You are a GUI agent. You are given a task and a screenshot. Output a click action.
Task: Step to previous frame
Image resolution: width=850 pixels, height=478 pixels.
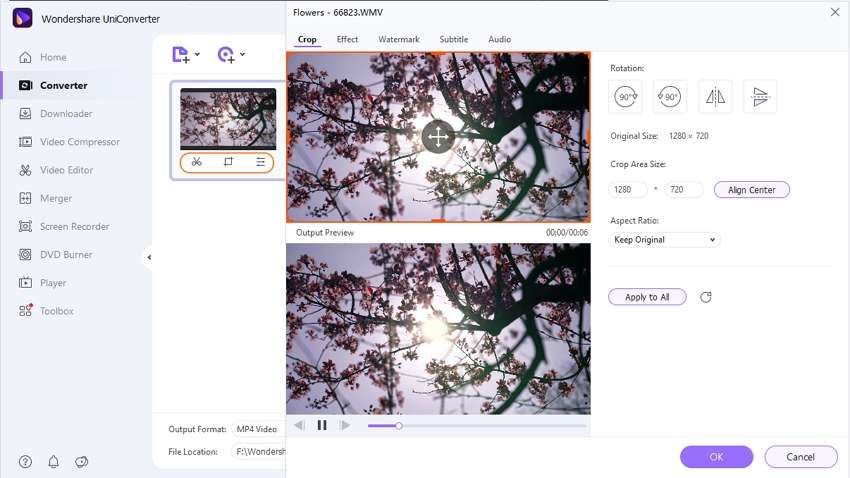tap(299, 425)
